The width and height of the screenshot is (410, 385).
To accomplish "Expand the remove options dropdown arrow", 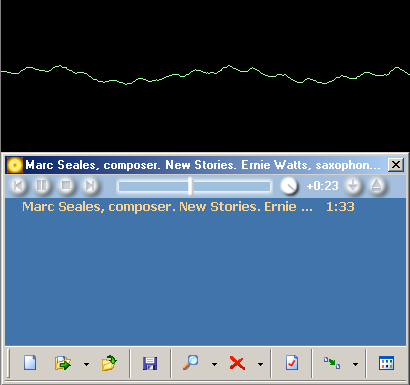I will [x=260, y=364].
